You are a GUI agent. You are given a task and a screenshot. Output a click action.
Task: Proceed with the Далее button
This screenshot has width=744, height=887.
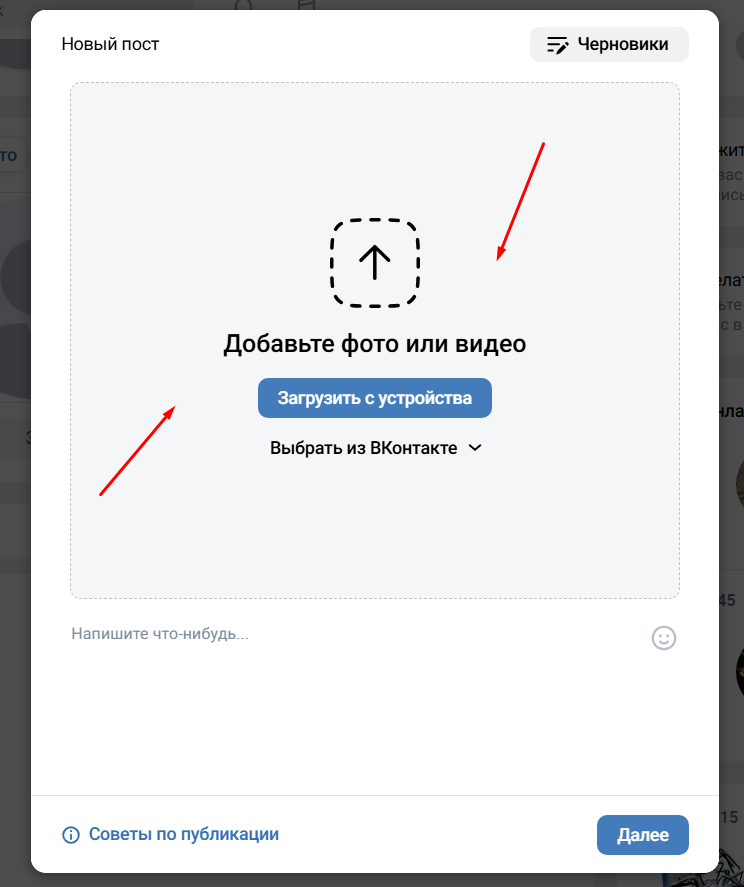[643, 834]
